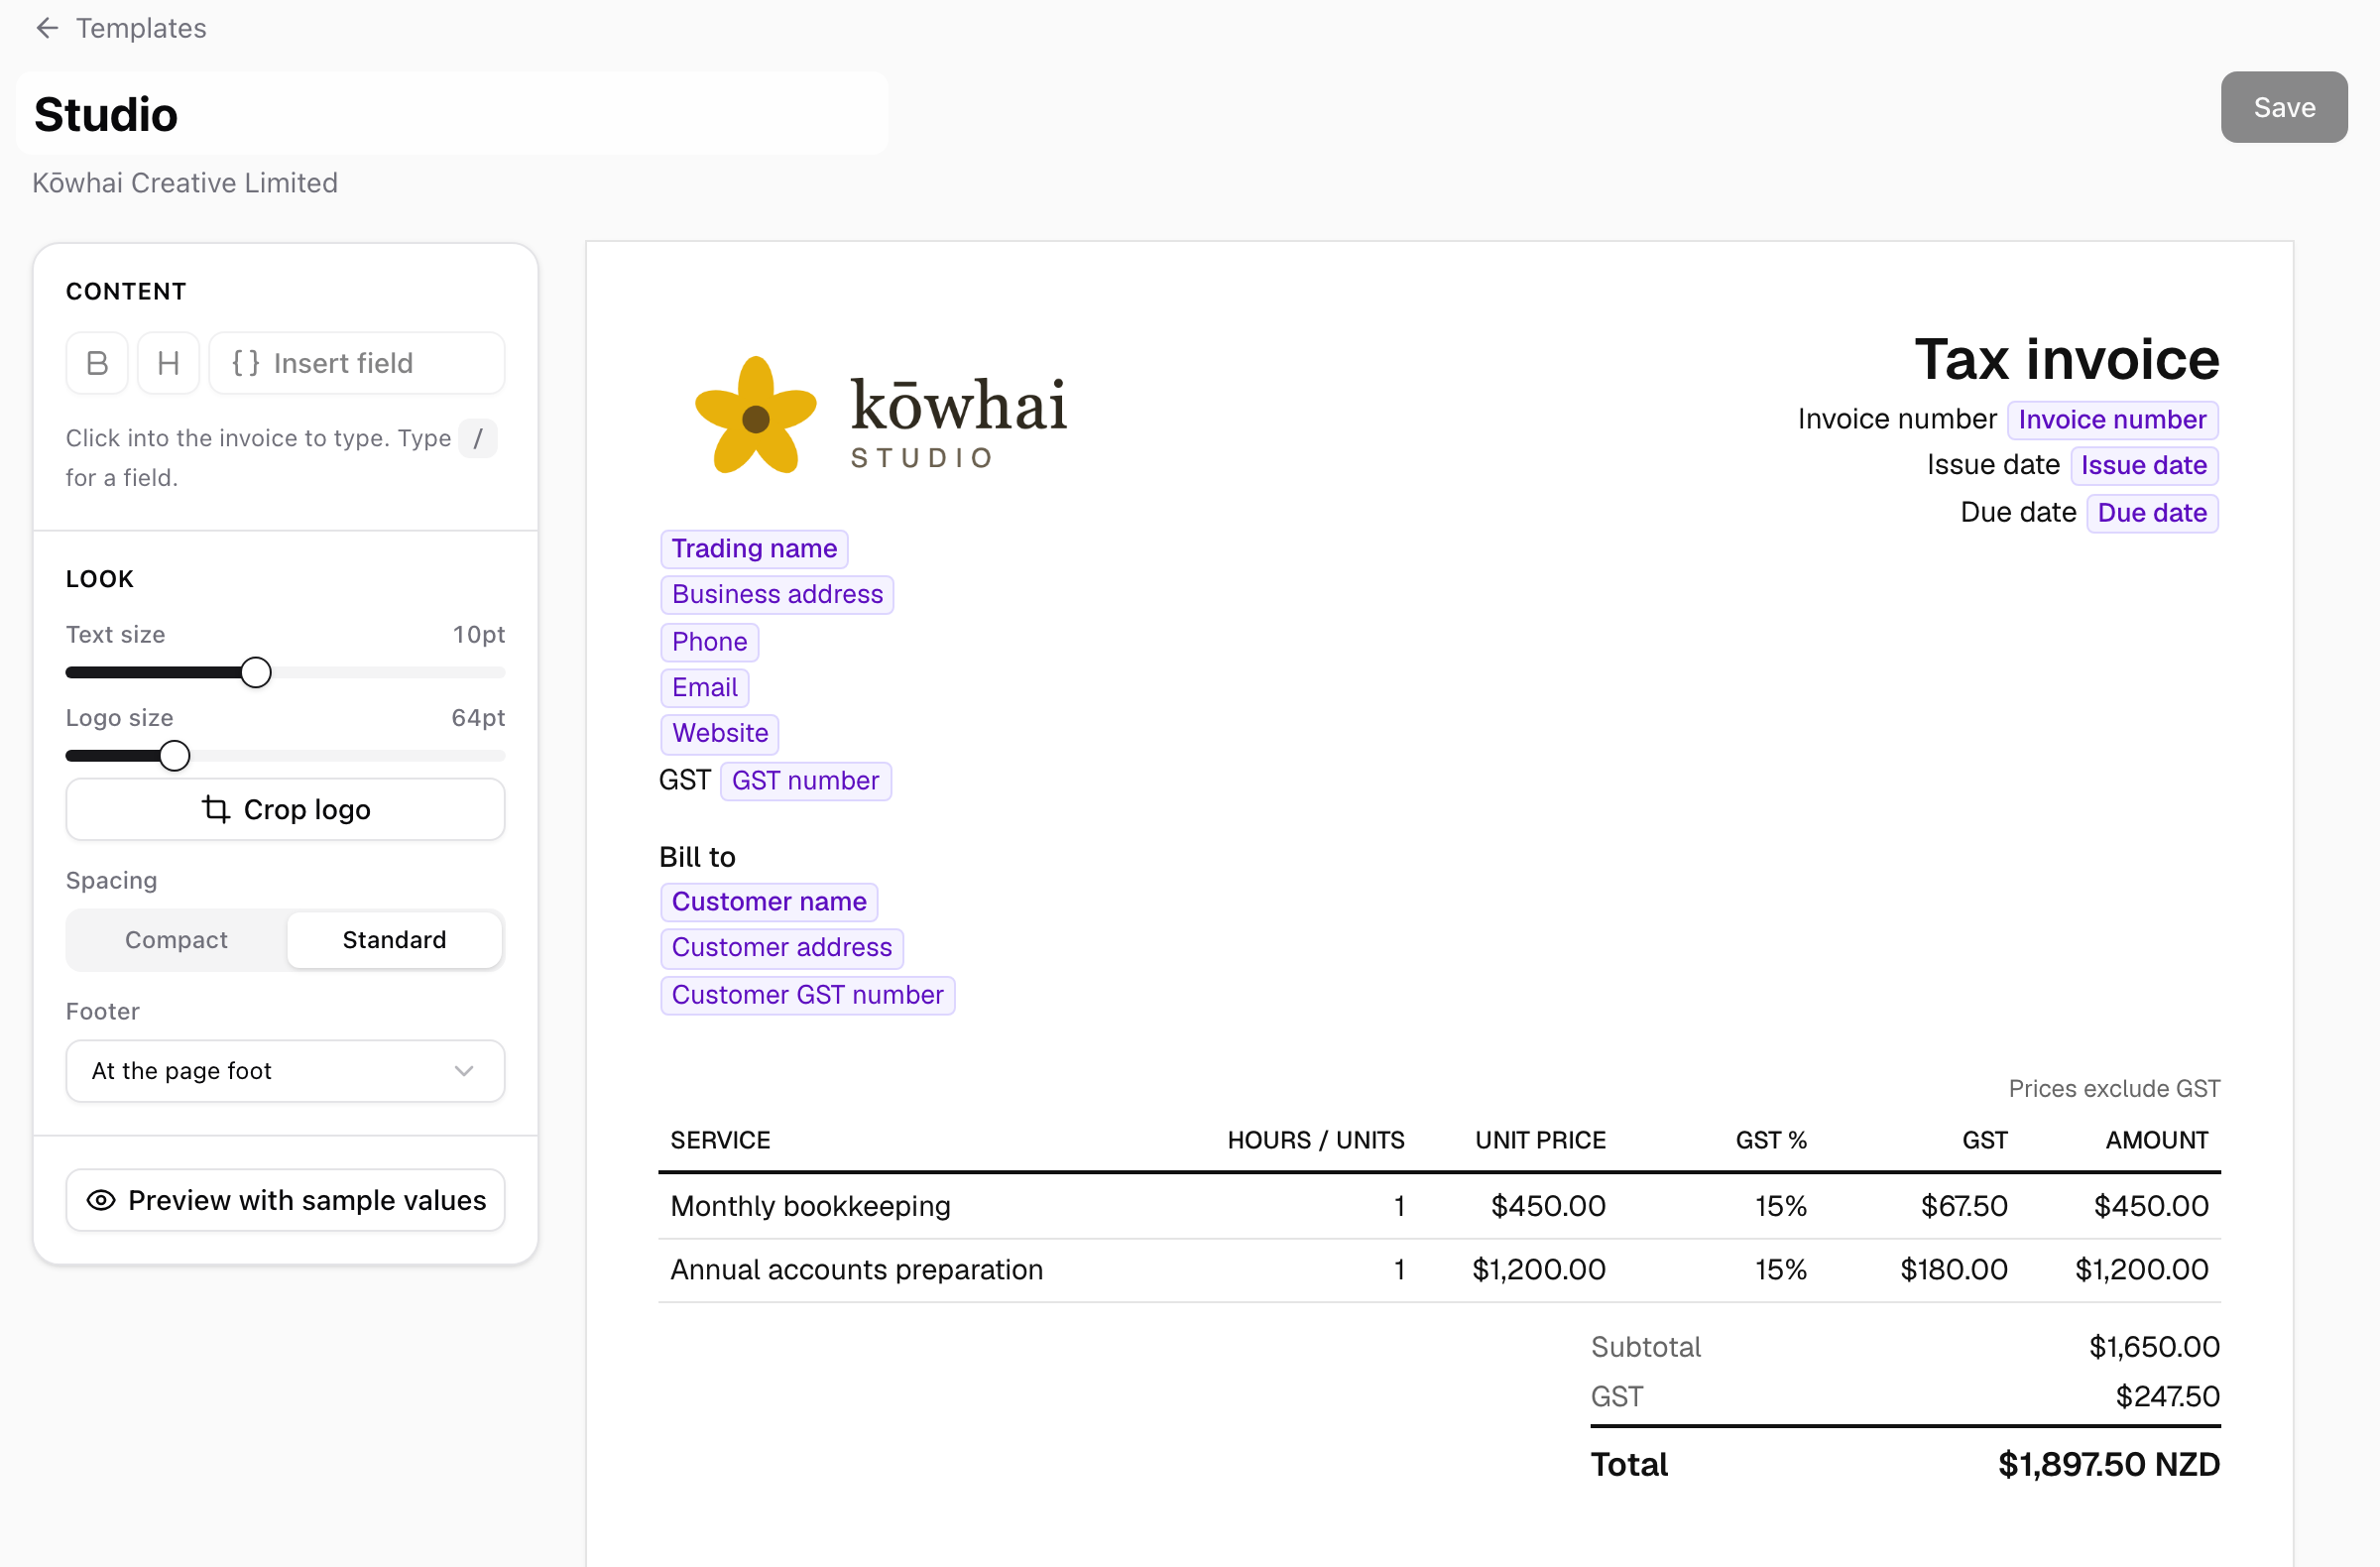The height and width of the screenshot is (1567, 2380).
Task: Select the Issue date field chip
Action: (x=2144, y=466)
